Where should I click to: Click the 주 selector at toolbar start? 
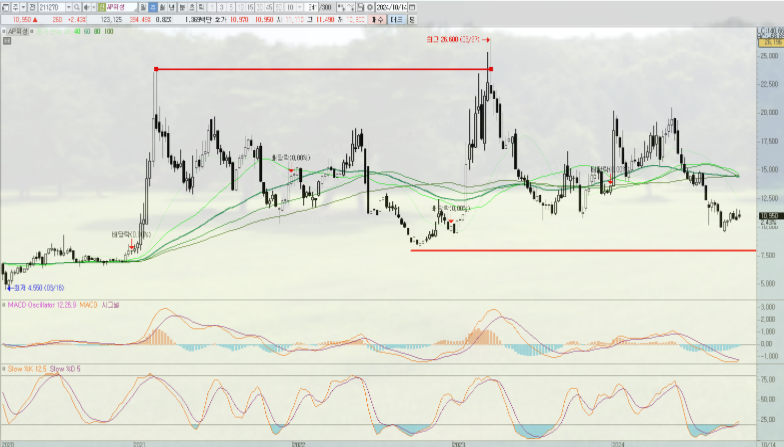pyautogui.click(x=16, y=8)
